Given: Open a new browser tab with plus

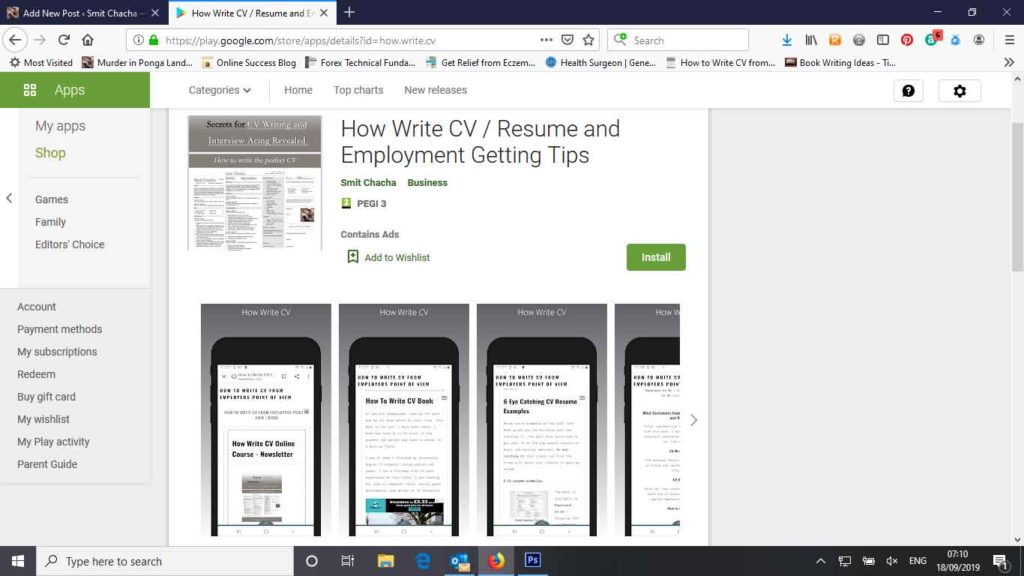Looking at the screenshot, I should coord(349,12).
